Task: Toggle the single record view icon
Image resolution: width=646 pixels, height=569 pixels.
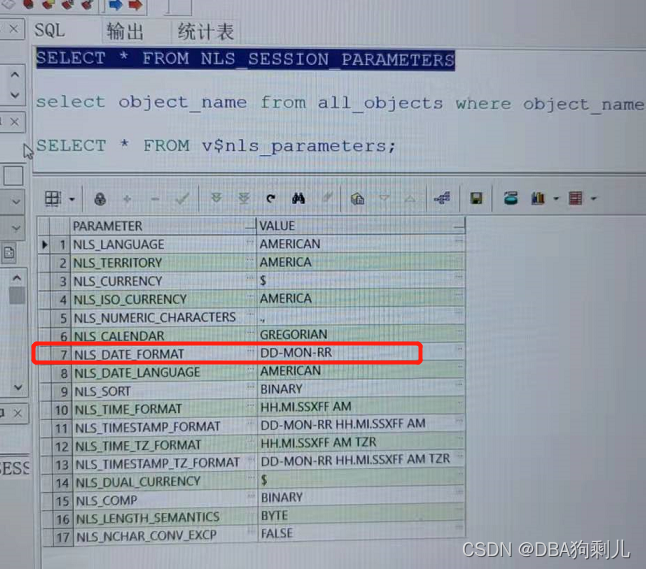Action: click(357, 199)
